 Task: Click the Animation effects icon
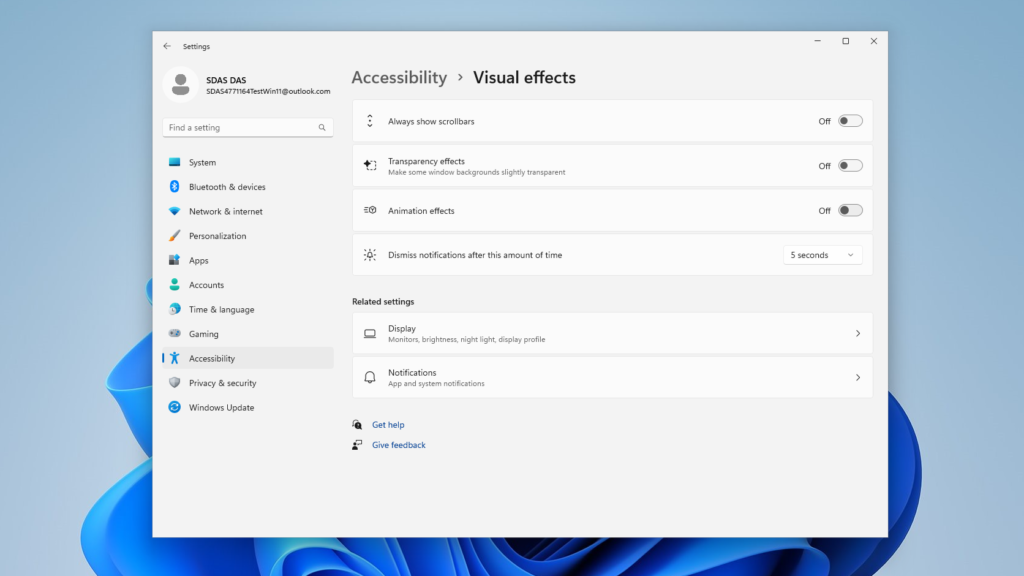pyautogui.click(x=370, y=210)
